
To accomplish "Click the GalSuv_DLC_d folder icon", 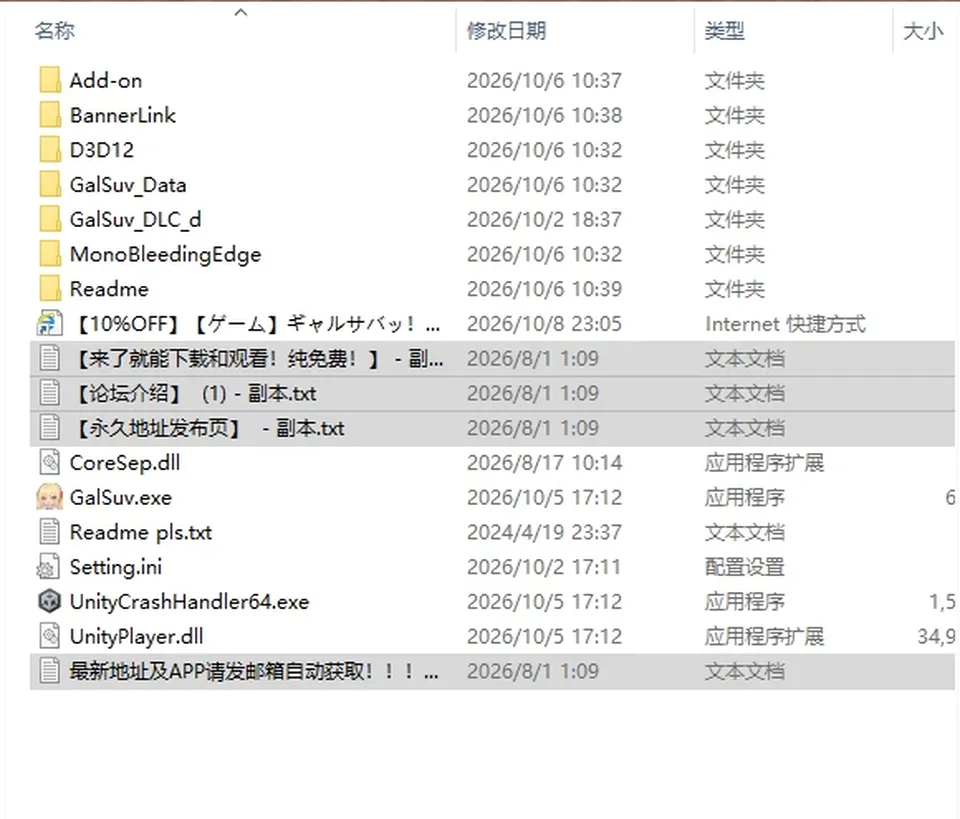I will pos(50,219).
